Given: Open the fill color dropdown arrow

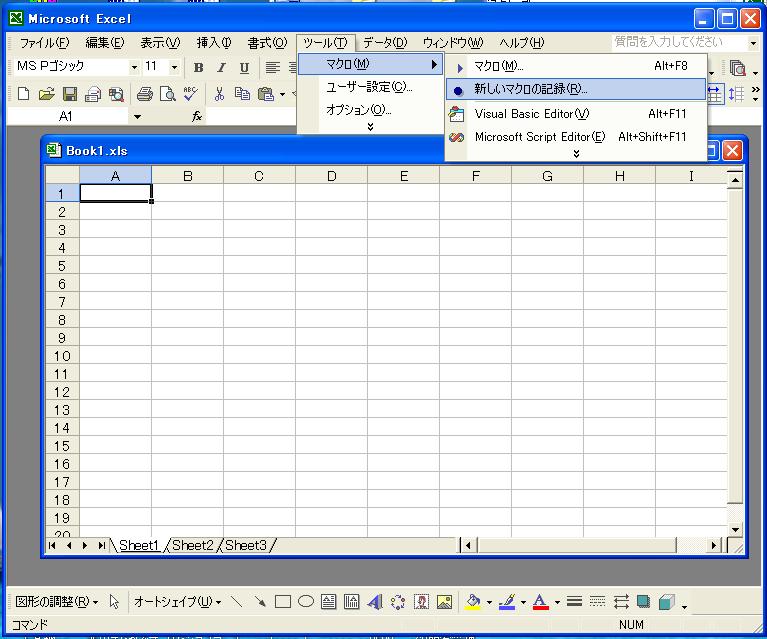Looking at the screenshot, I should [x=489, y=602].
